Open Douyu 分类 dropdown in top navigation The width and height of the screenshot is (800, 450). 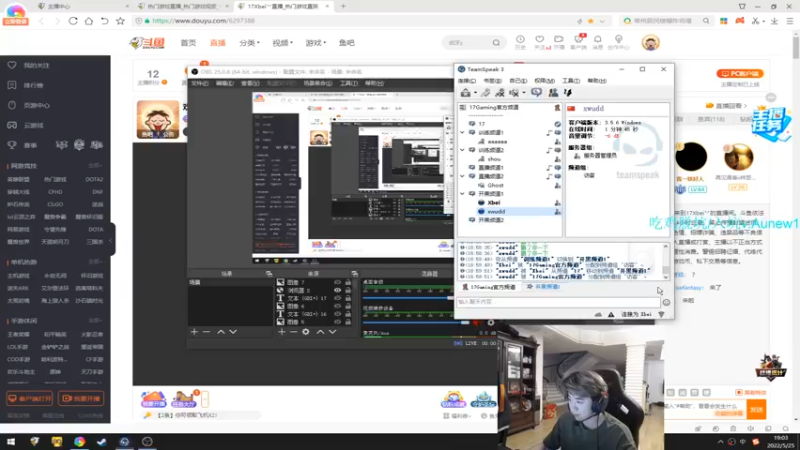[x=249, y=43]
